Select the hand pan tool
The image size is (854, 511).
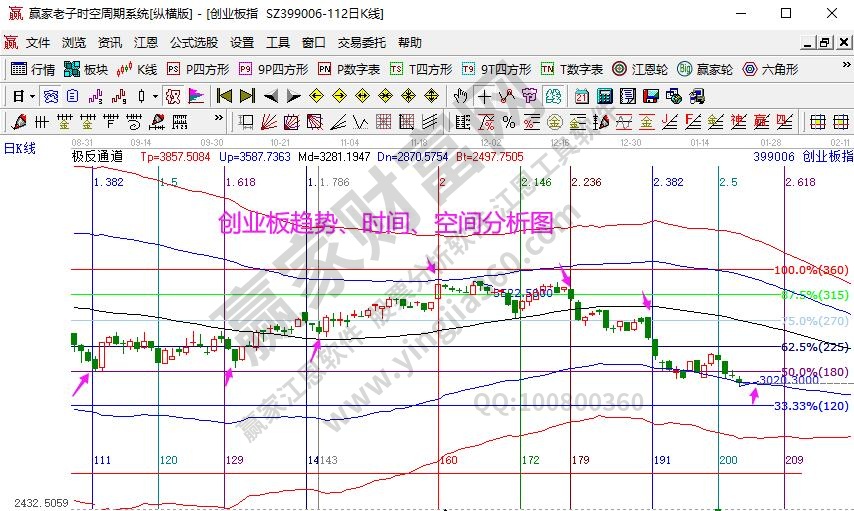(460, 96)
